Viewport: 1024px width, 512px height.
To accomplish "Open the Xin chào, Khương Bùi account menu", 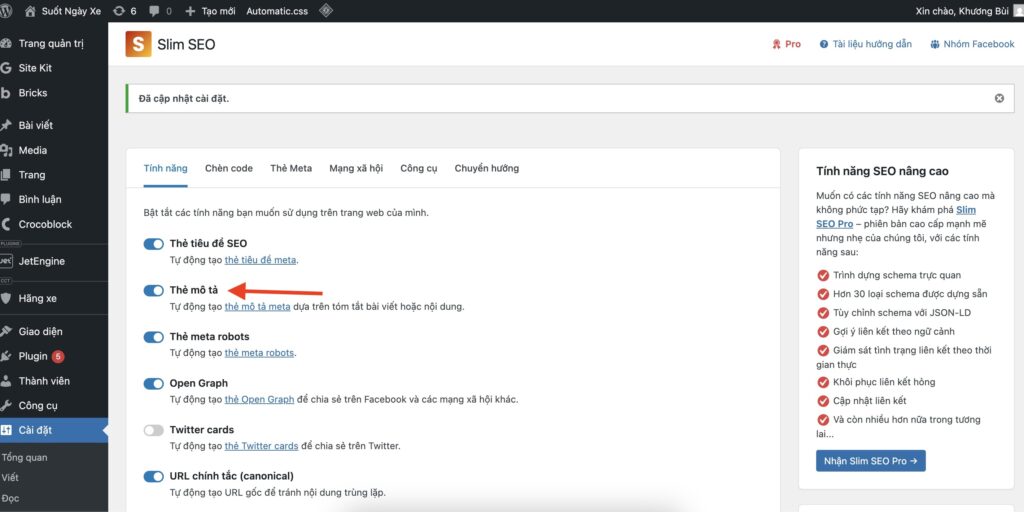I will (x=969, y=11).
